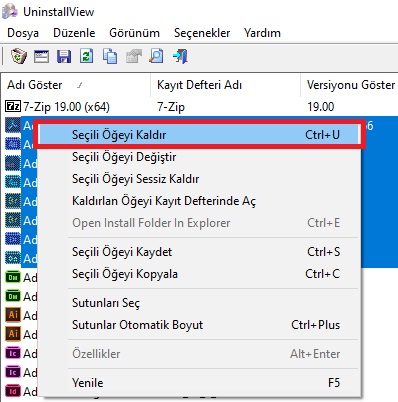Click the save floppy disk toolbar icon
Image resolution: width=398 pixels, height=402 pixels.
coord(64,56)
